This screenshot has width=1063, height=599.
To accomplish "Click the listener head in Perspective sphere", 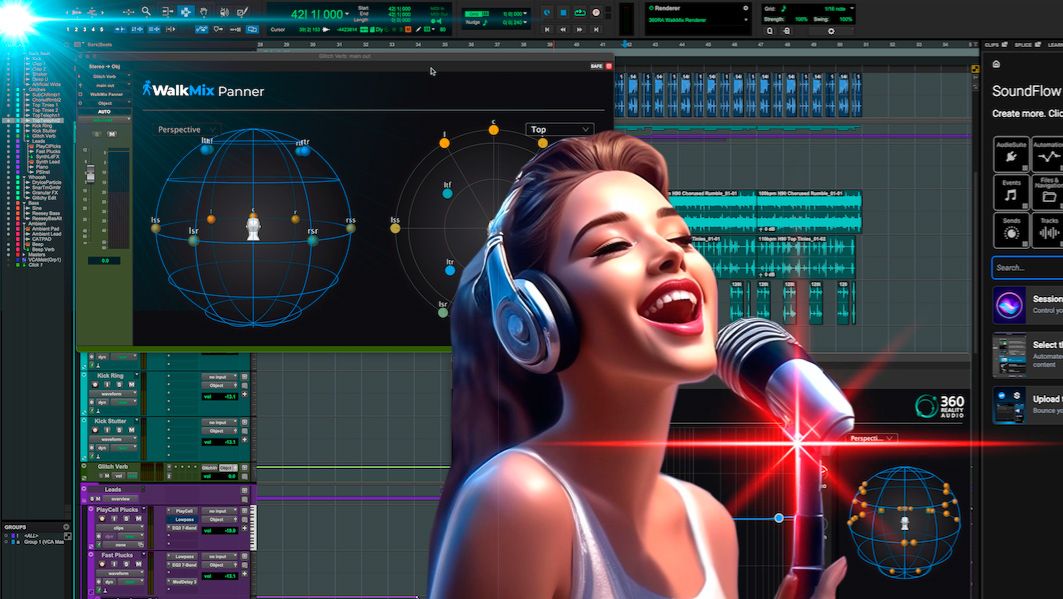I will pos(253,229).
